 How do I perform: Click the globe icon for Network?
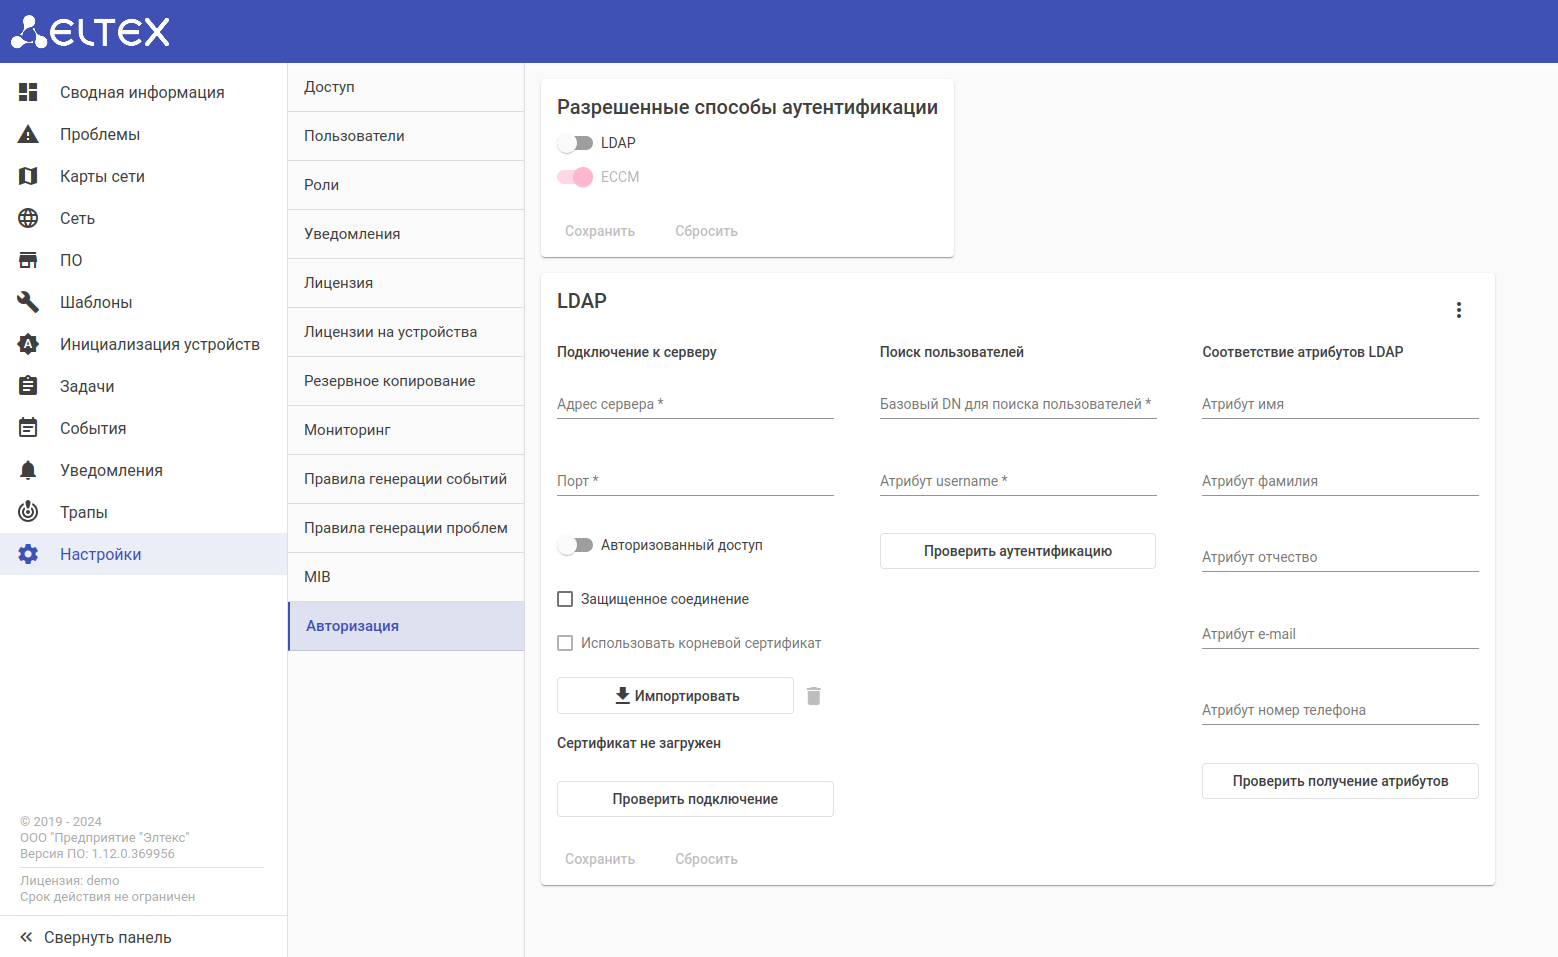(28, 218)
